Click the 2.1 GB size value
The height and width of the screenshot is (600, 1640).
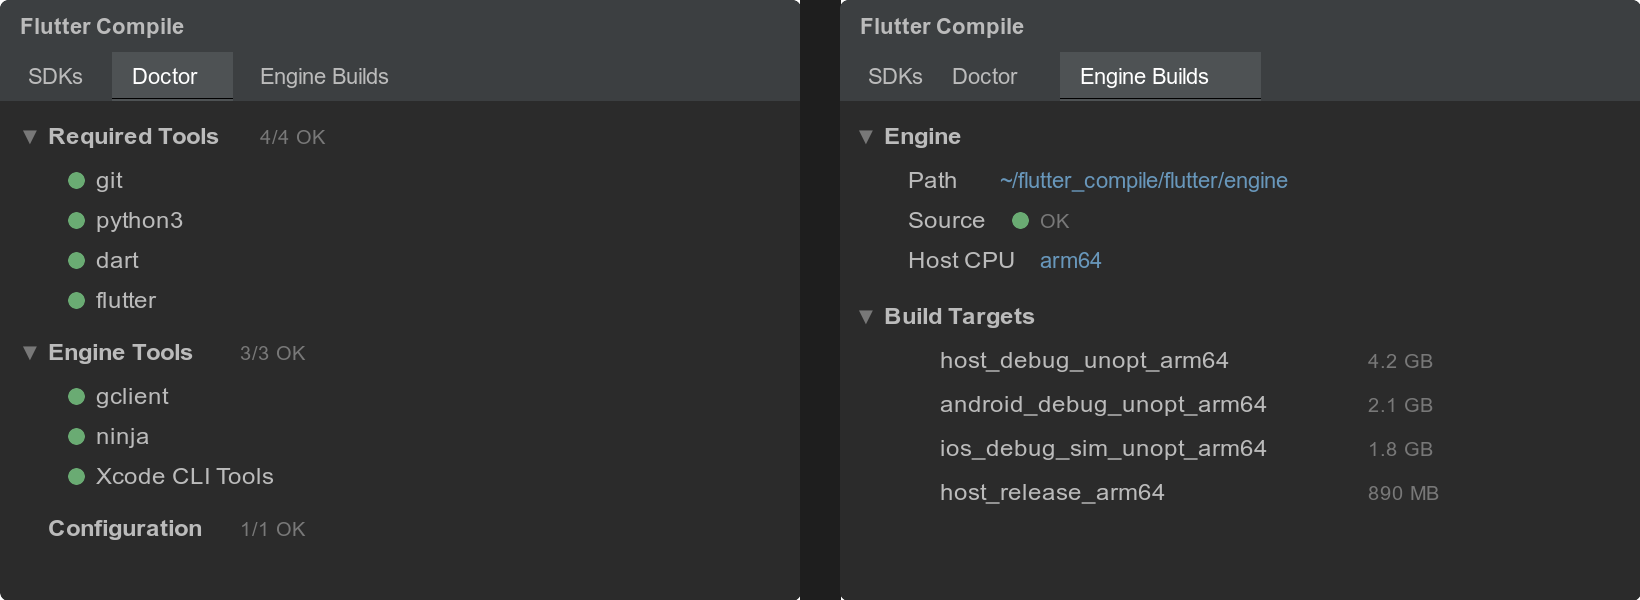coord(1400,405)
